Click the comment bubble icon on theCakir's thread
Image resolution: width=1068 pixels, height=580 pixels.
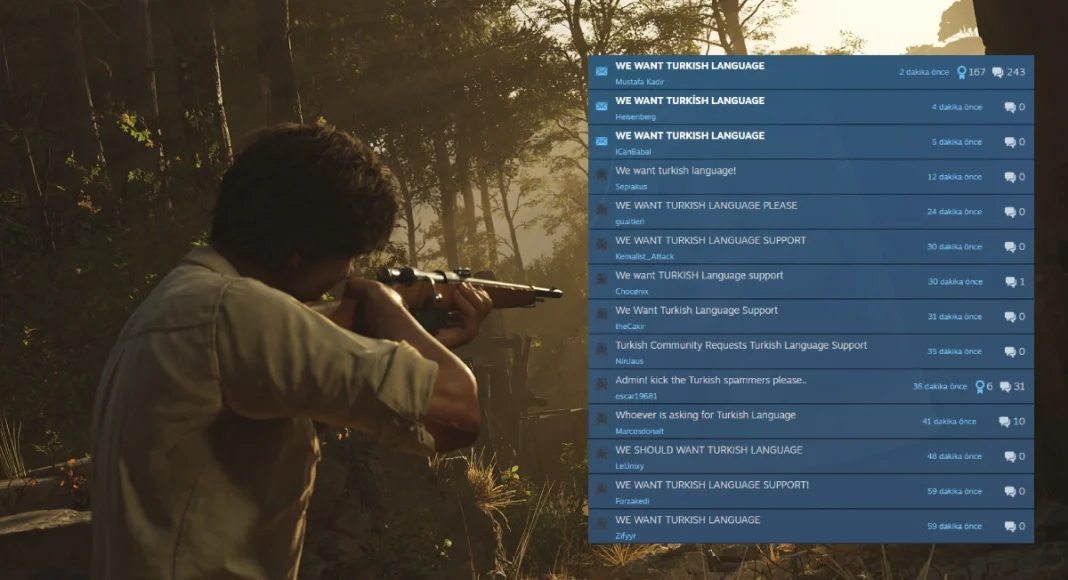pos(1010,317)
